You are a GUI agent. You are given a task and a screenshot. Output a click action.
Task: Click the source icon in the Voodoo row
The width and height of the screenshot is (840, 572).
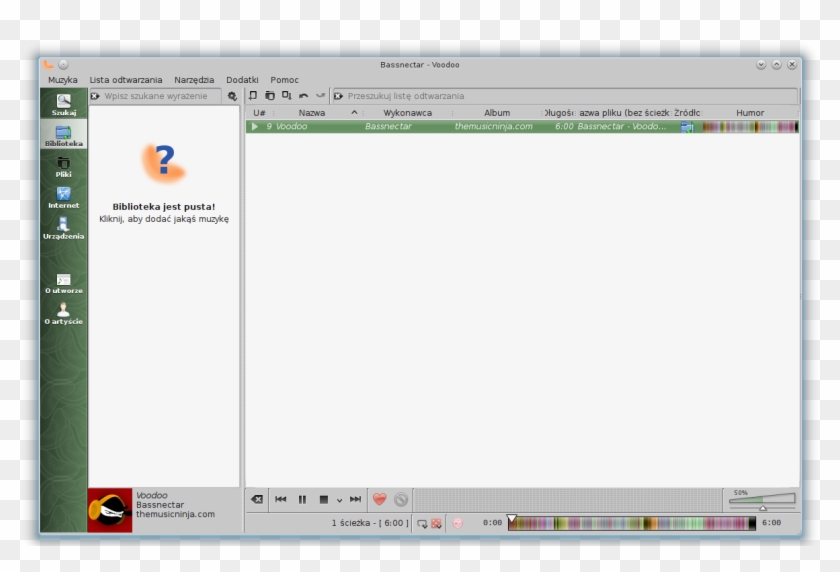(x=687, y=127)
